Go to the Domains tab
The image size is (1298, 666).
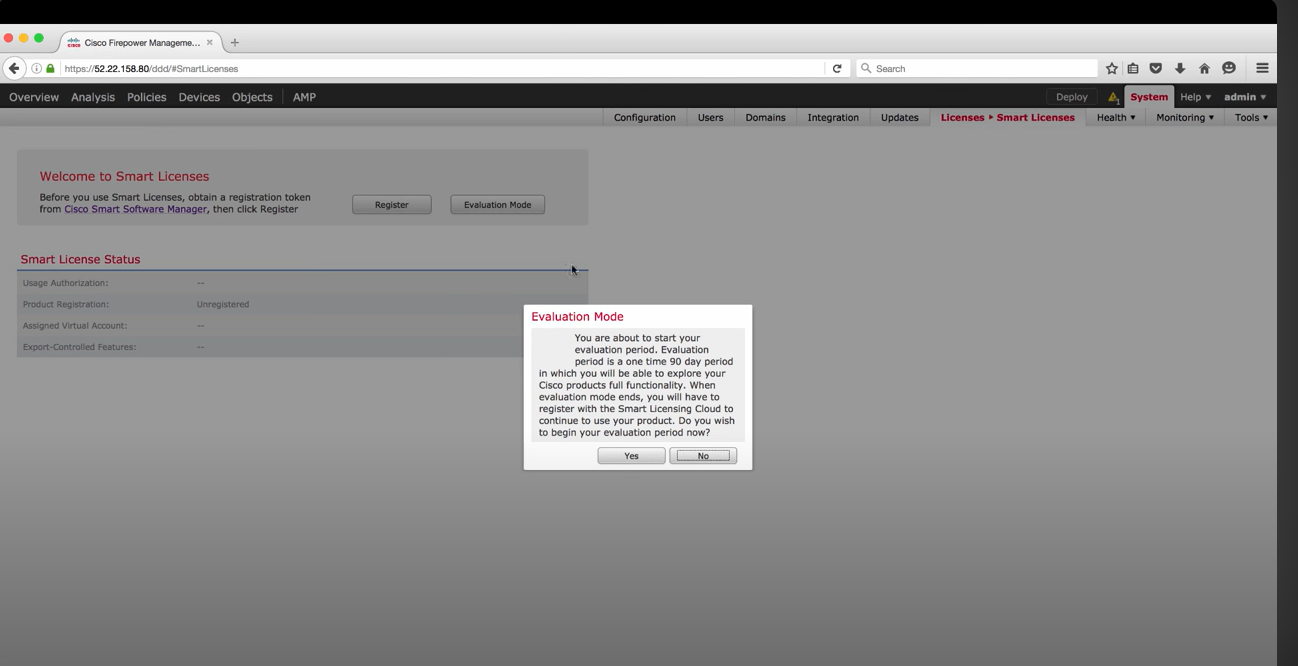(x=765, y=117)
